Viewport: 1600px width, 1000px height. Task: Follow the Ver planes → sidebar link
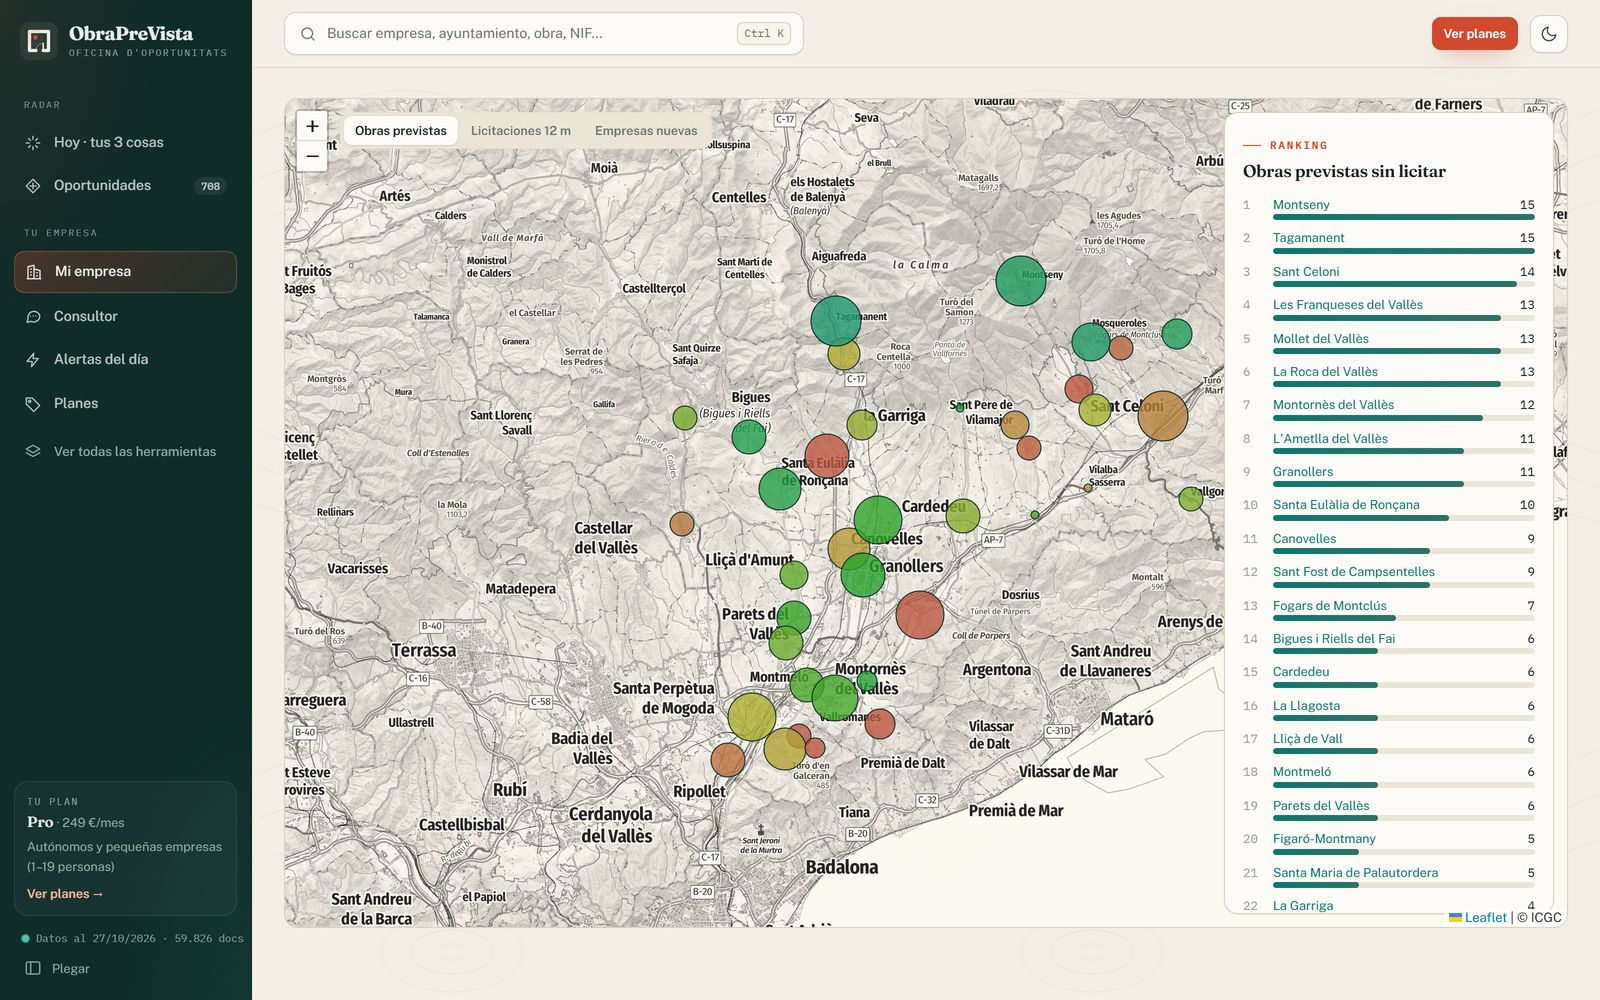(65, 894)
